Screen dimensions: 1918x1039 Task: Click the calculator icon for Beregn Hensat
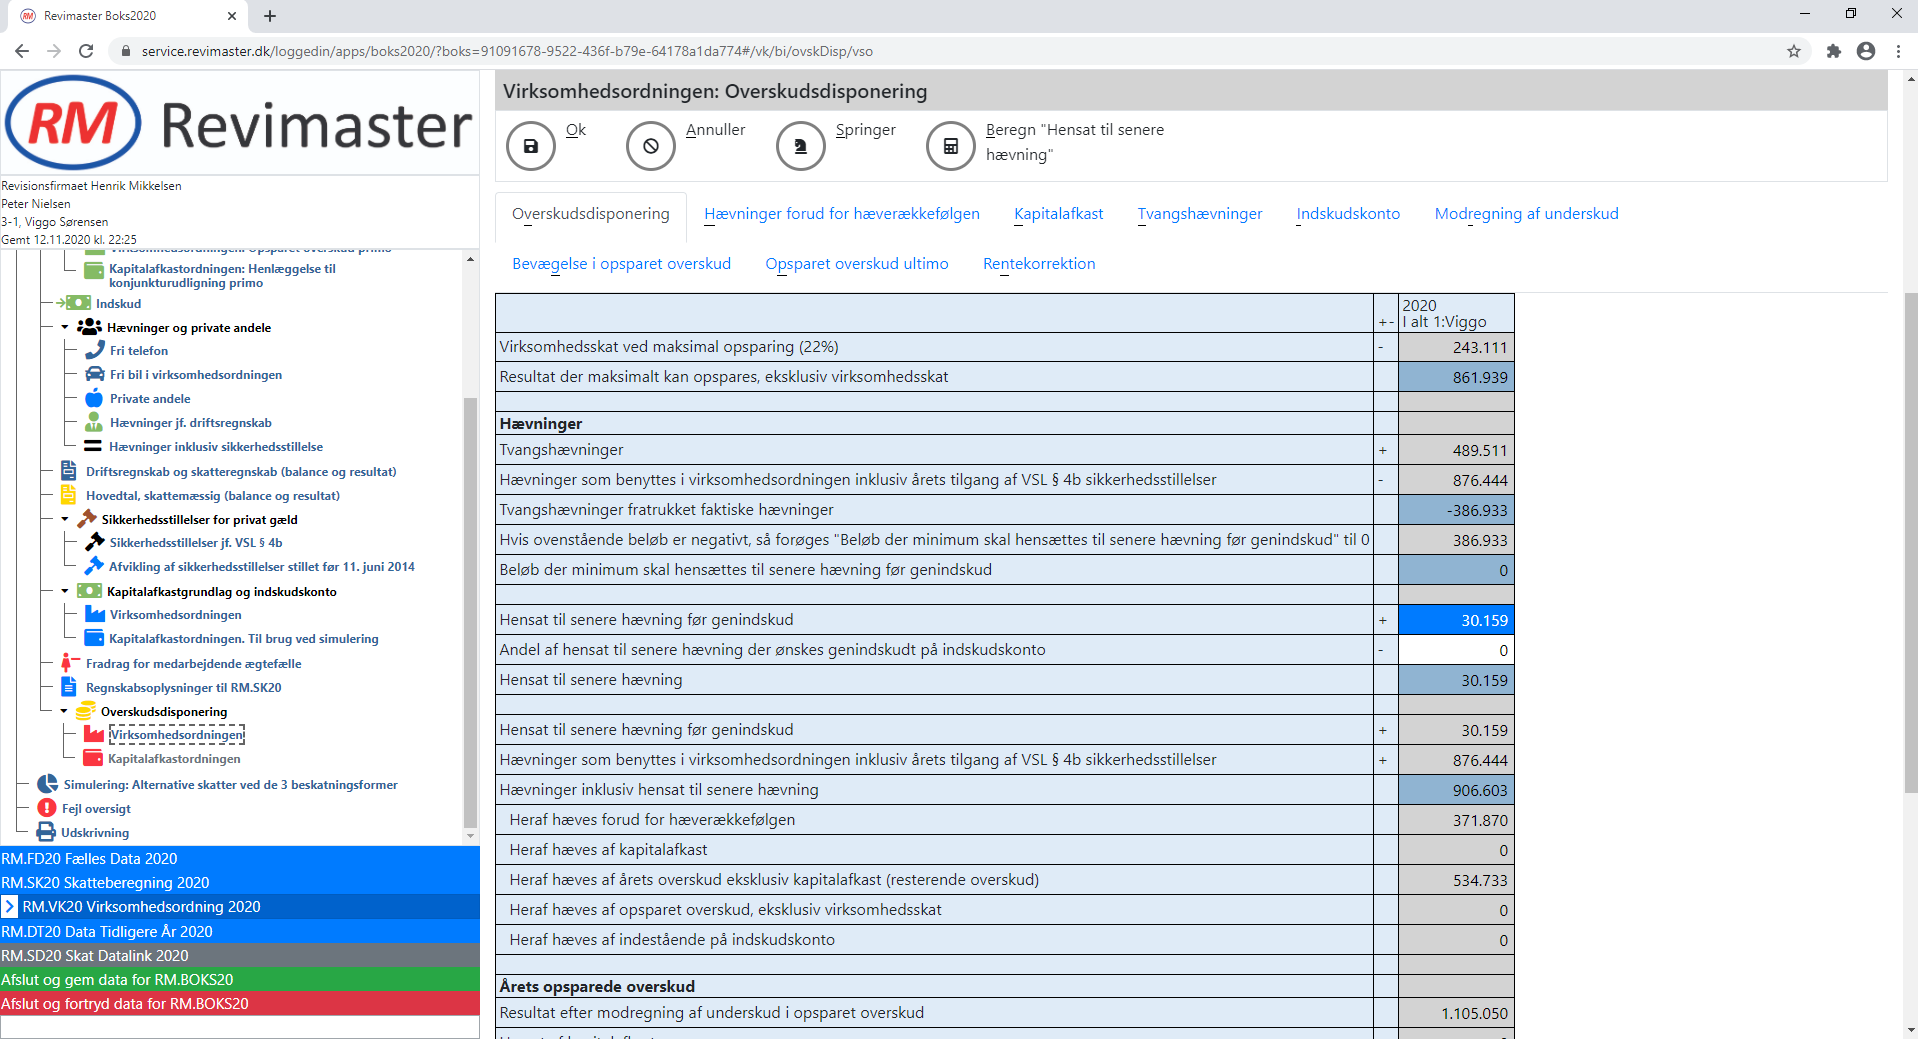(951, 146)
